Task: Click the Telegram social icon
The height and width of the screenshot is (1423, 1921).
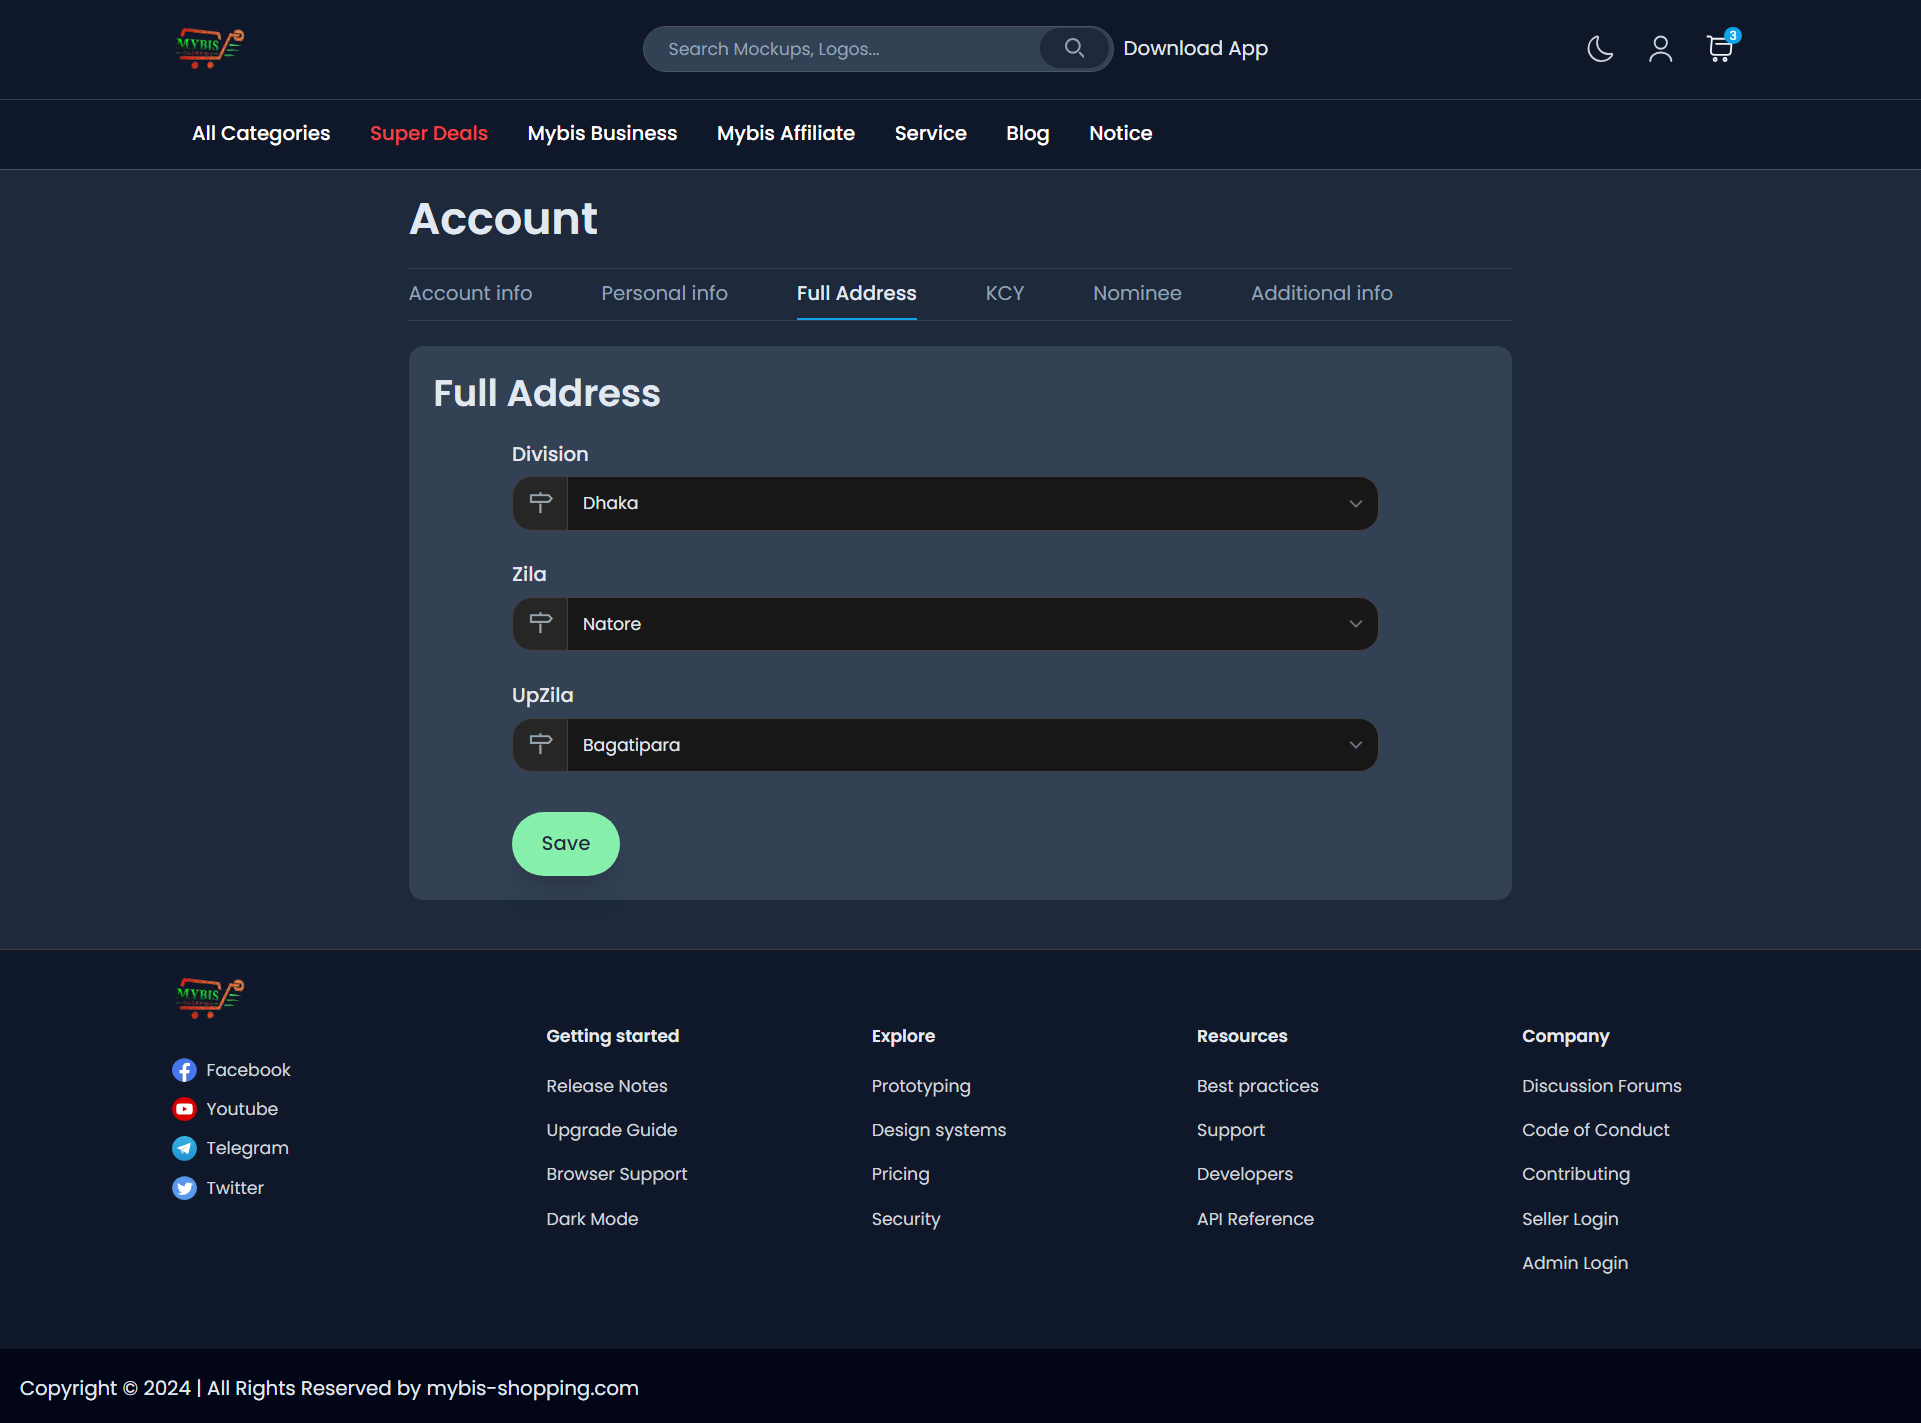Action: [x=184, y=1148]
